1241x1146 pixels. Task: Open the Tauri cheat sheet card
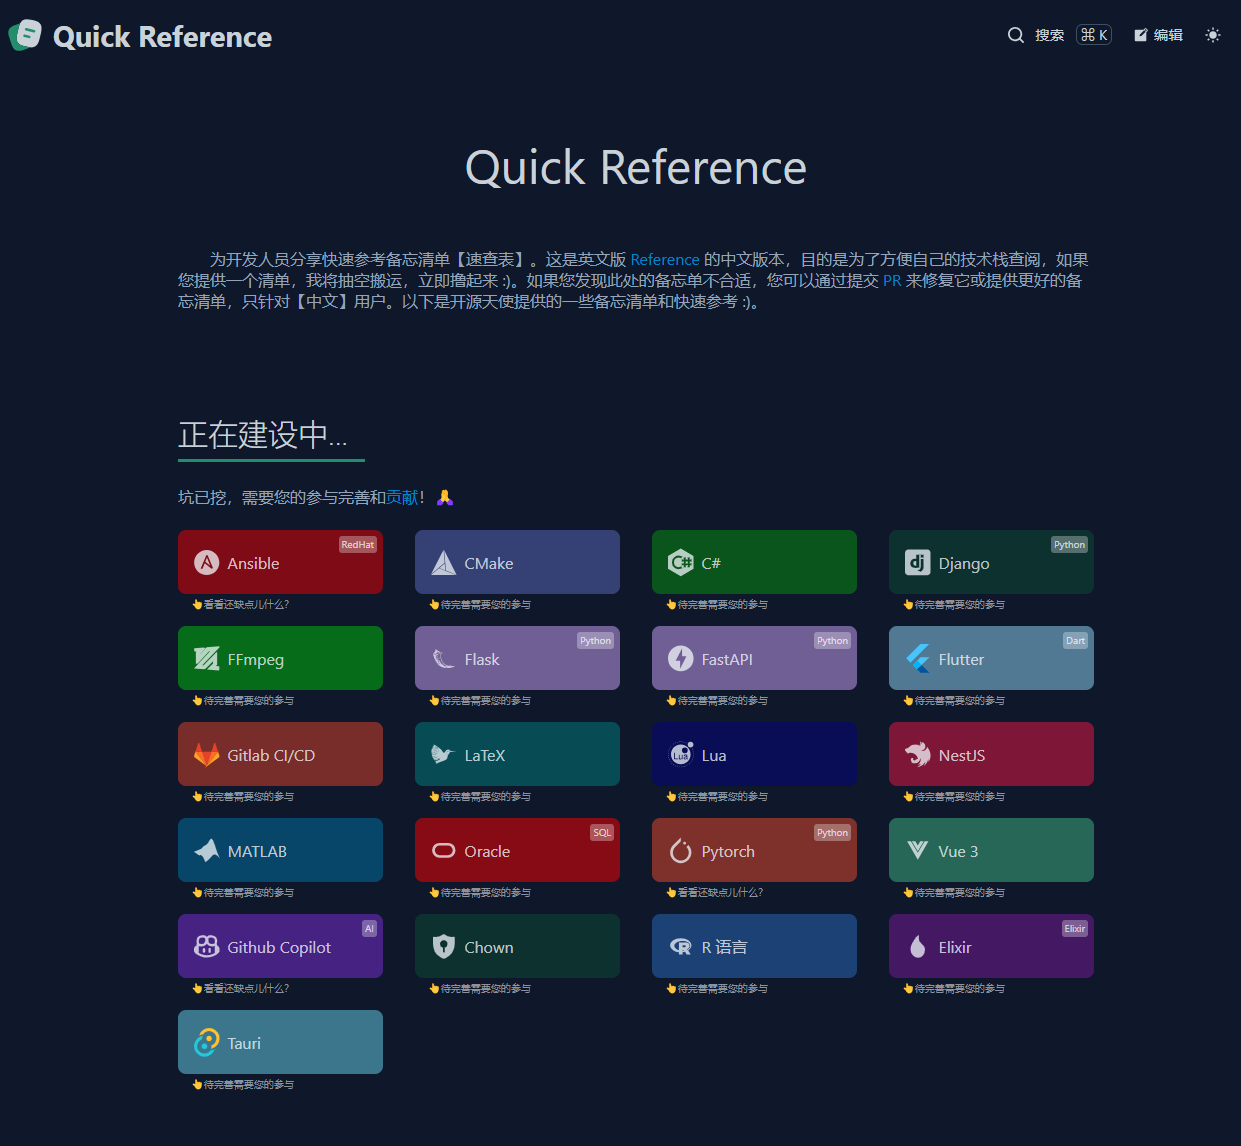pyautogui.click(x=280, y=1042)
